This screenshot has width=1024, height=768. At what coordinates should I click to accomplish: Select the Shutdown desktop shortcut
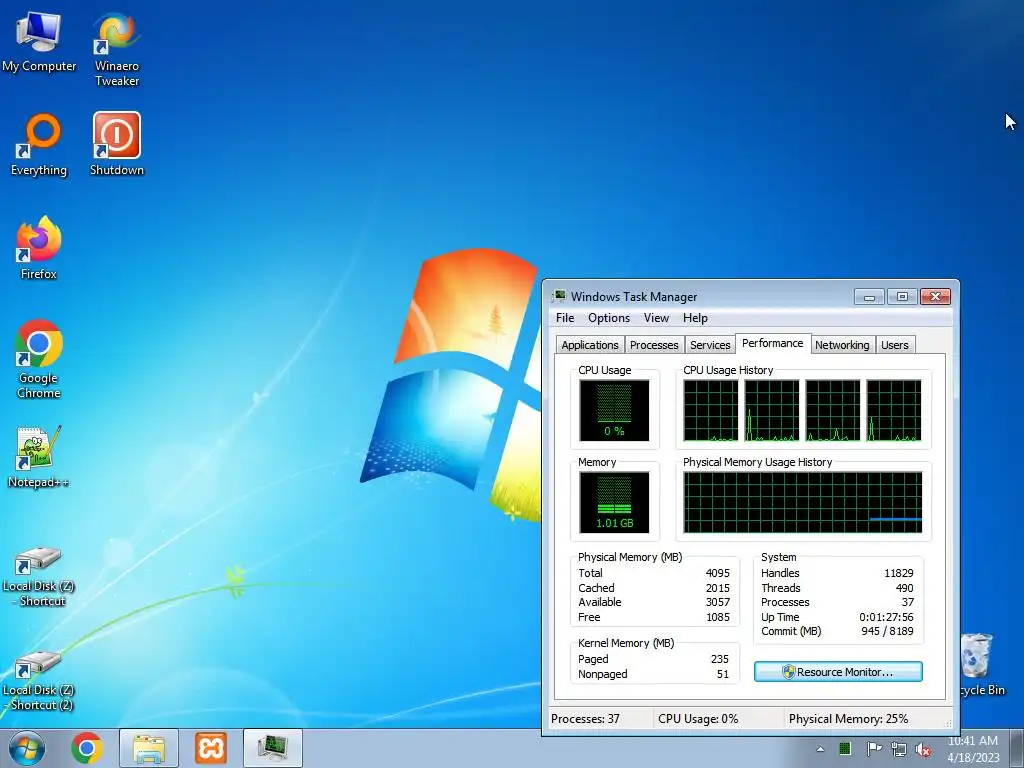pyautogui.click(x=116, y=144)
